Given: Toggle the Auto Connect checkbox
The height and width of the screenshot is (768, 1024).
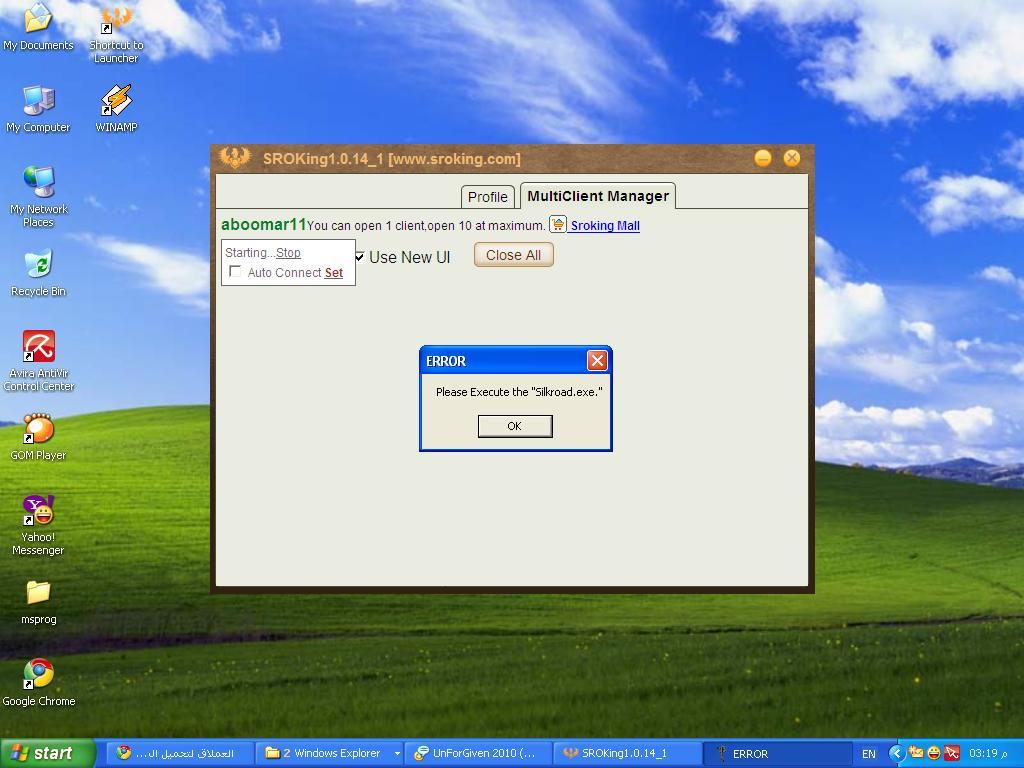Looking at the screenshot, I should click(235, 271).
